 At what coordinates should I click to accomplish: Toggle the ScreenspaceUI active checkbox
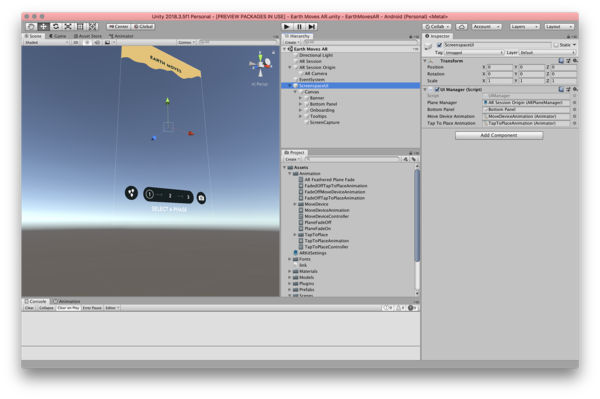[439, 45]
